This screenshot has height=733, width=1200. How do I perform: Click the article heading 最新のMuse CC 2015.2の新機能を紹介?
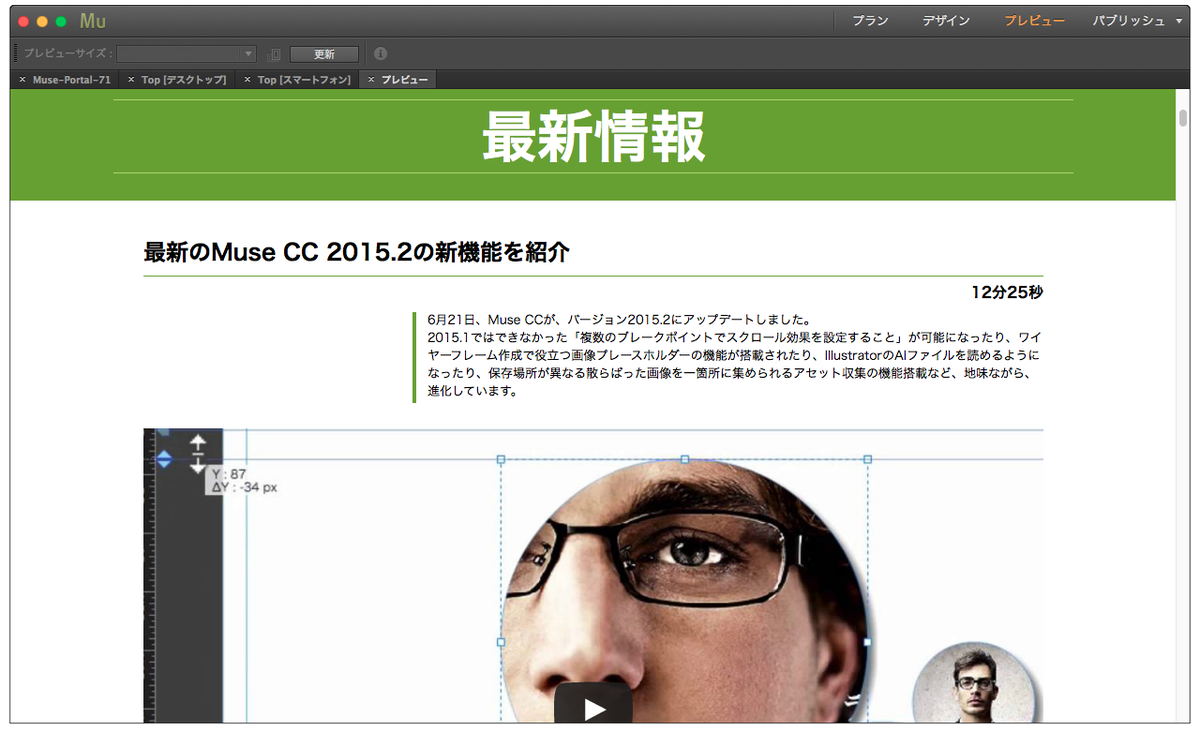click(x=356, y=252)
